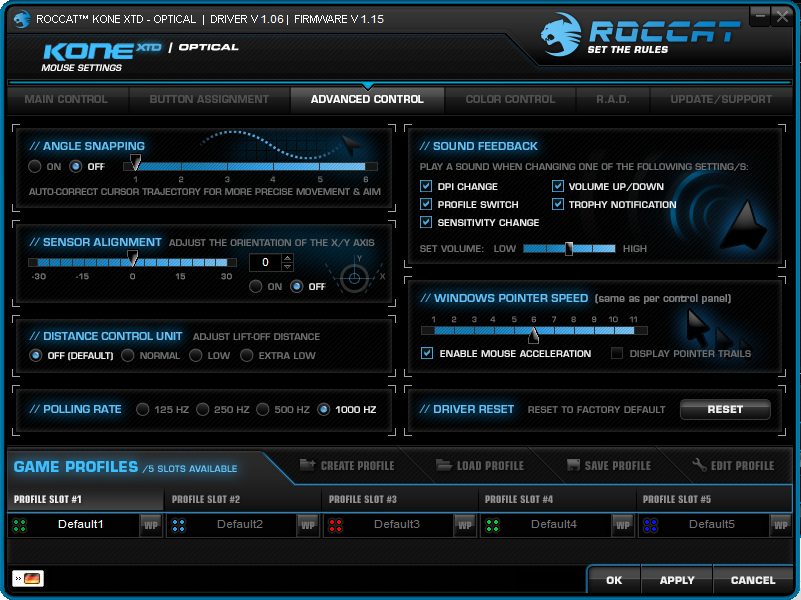This screenshot has width=801, height=600.
Task: Click the blue Default2 profile color icon
Action: [176, 525]
